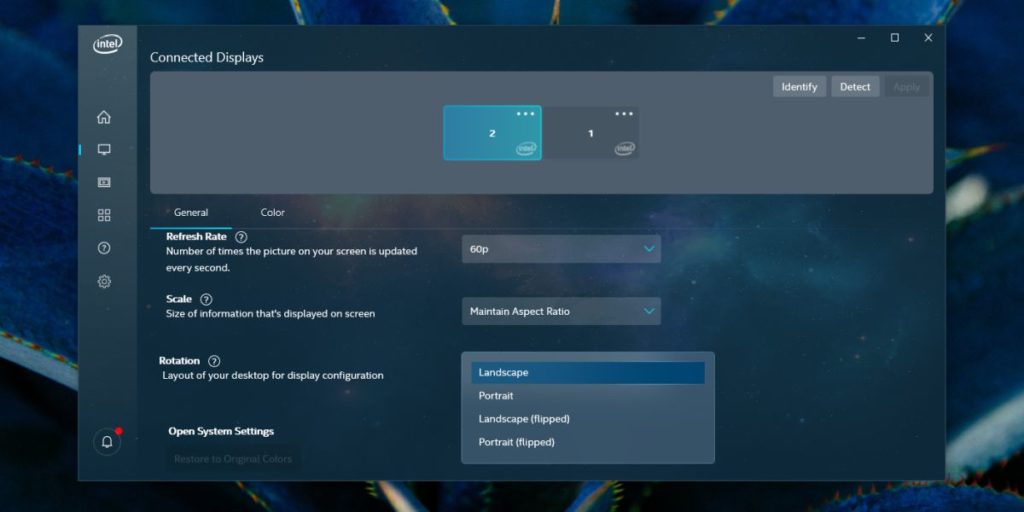The width and height of the screenshot is (1024, 512).
Task: Open the Home page from sidebar
Action: (104, 118)
